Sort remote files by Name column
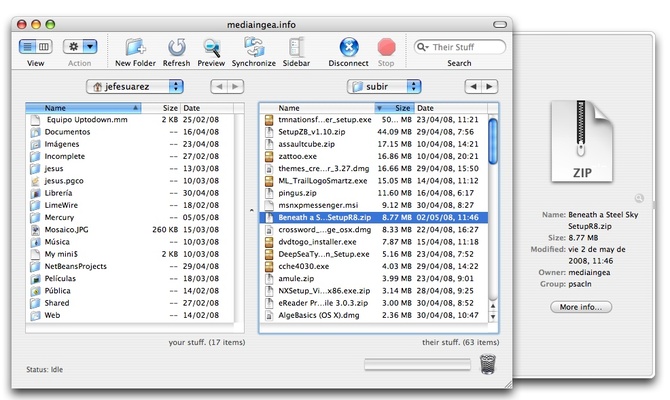Viewport: 670px width, 400px height. [317, 108]
